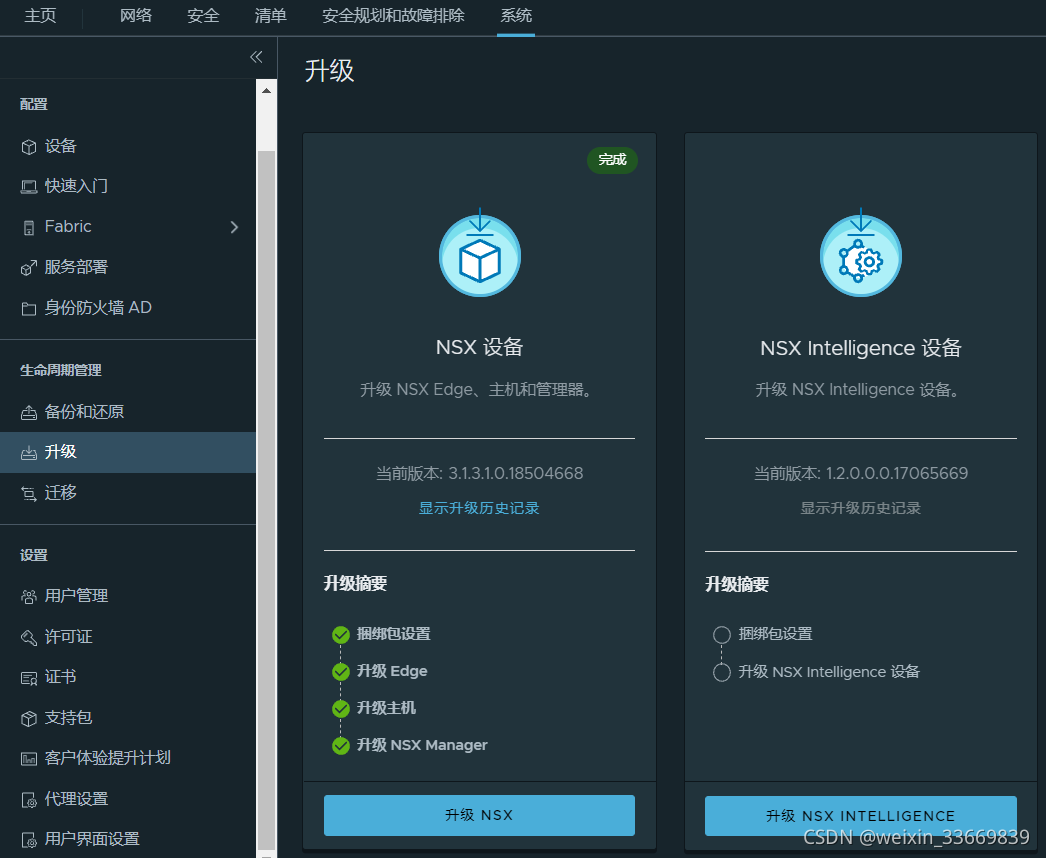Click the 支持包 package icon
The height and width of the screenshot is (858, 1046).
click(29, 719)
